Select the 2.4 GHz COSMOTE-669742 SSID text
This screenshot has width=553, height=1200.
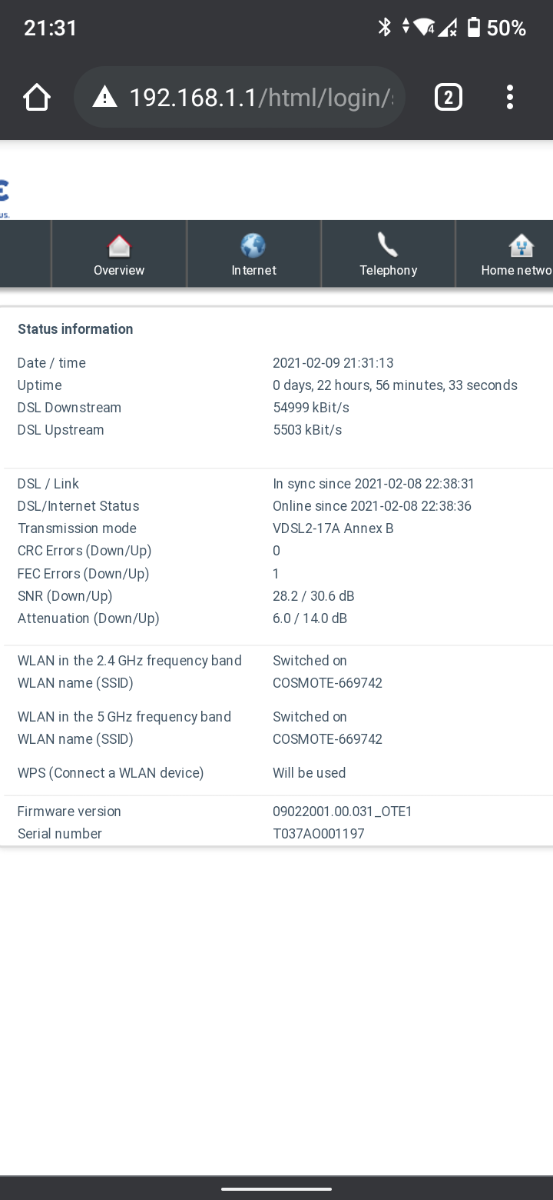pos(327,683)
